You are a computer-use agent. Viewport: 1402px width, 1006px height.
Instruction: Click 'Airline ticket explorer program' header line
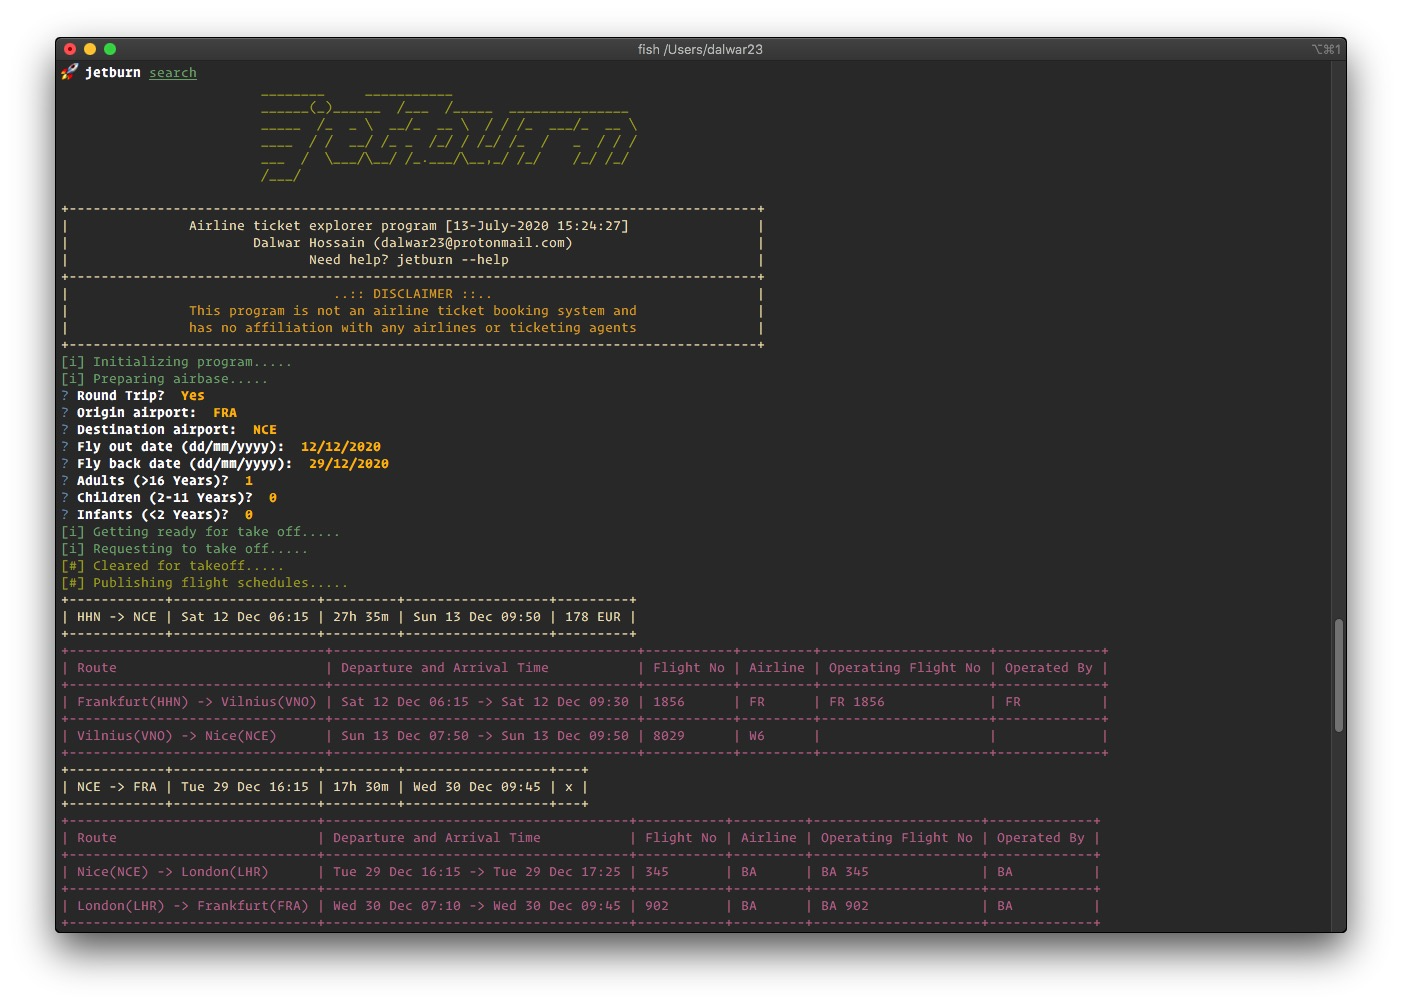click(x=409, y=226)
